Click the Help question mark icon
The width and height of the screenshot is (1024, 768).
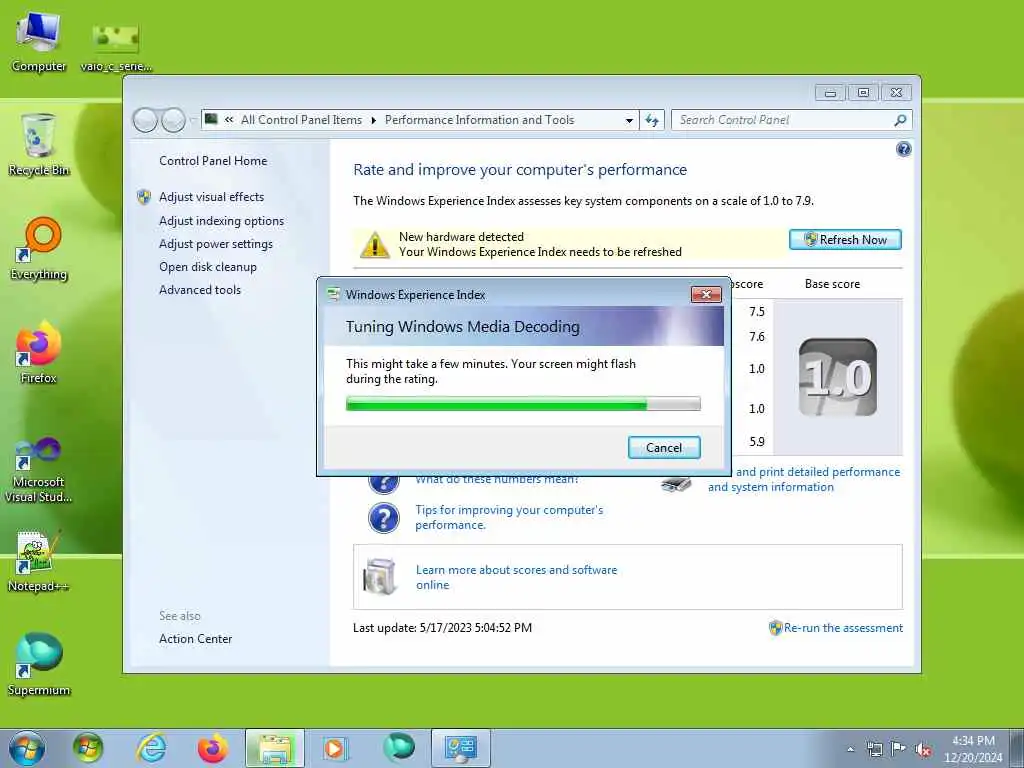click(x=903, y=150)
